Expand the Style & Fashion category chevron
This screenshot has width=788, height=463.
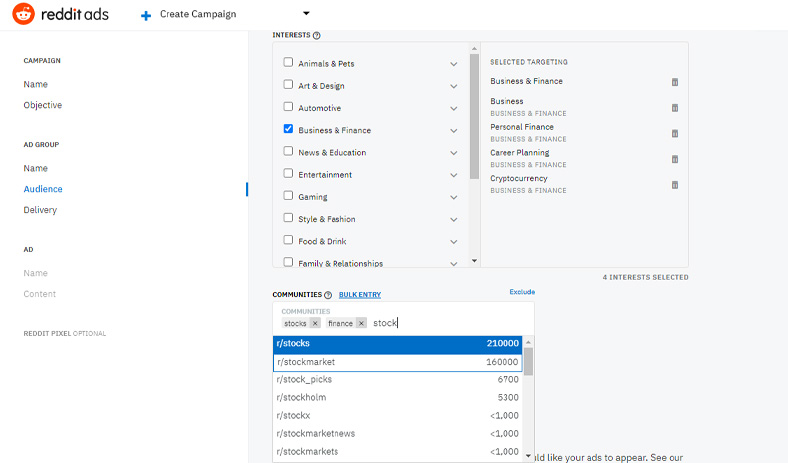tap(454, 220)
